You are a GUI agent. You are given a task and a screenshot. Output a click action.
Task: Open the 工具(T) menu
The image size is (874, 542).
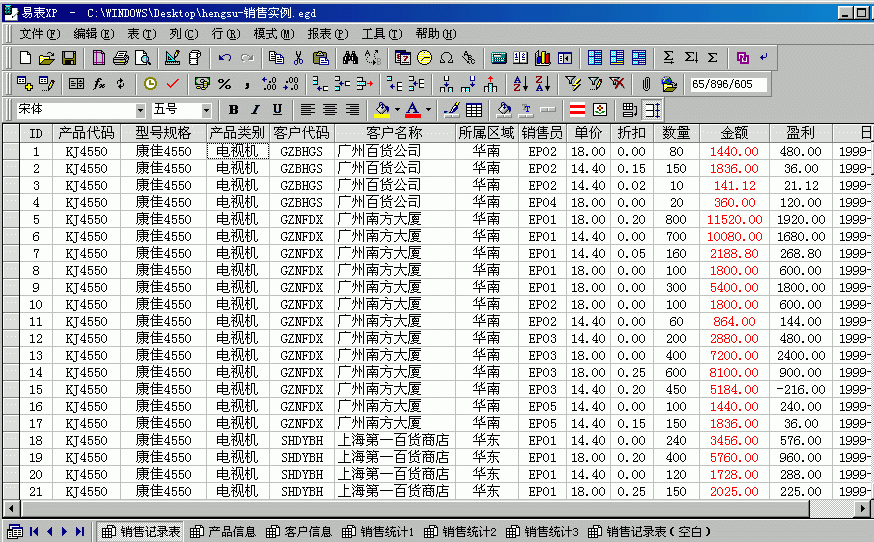(x=382, y=34)
